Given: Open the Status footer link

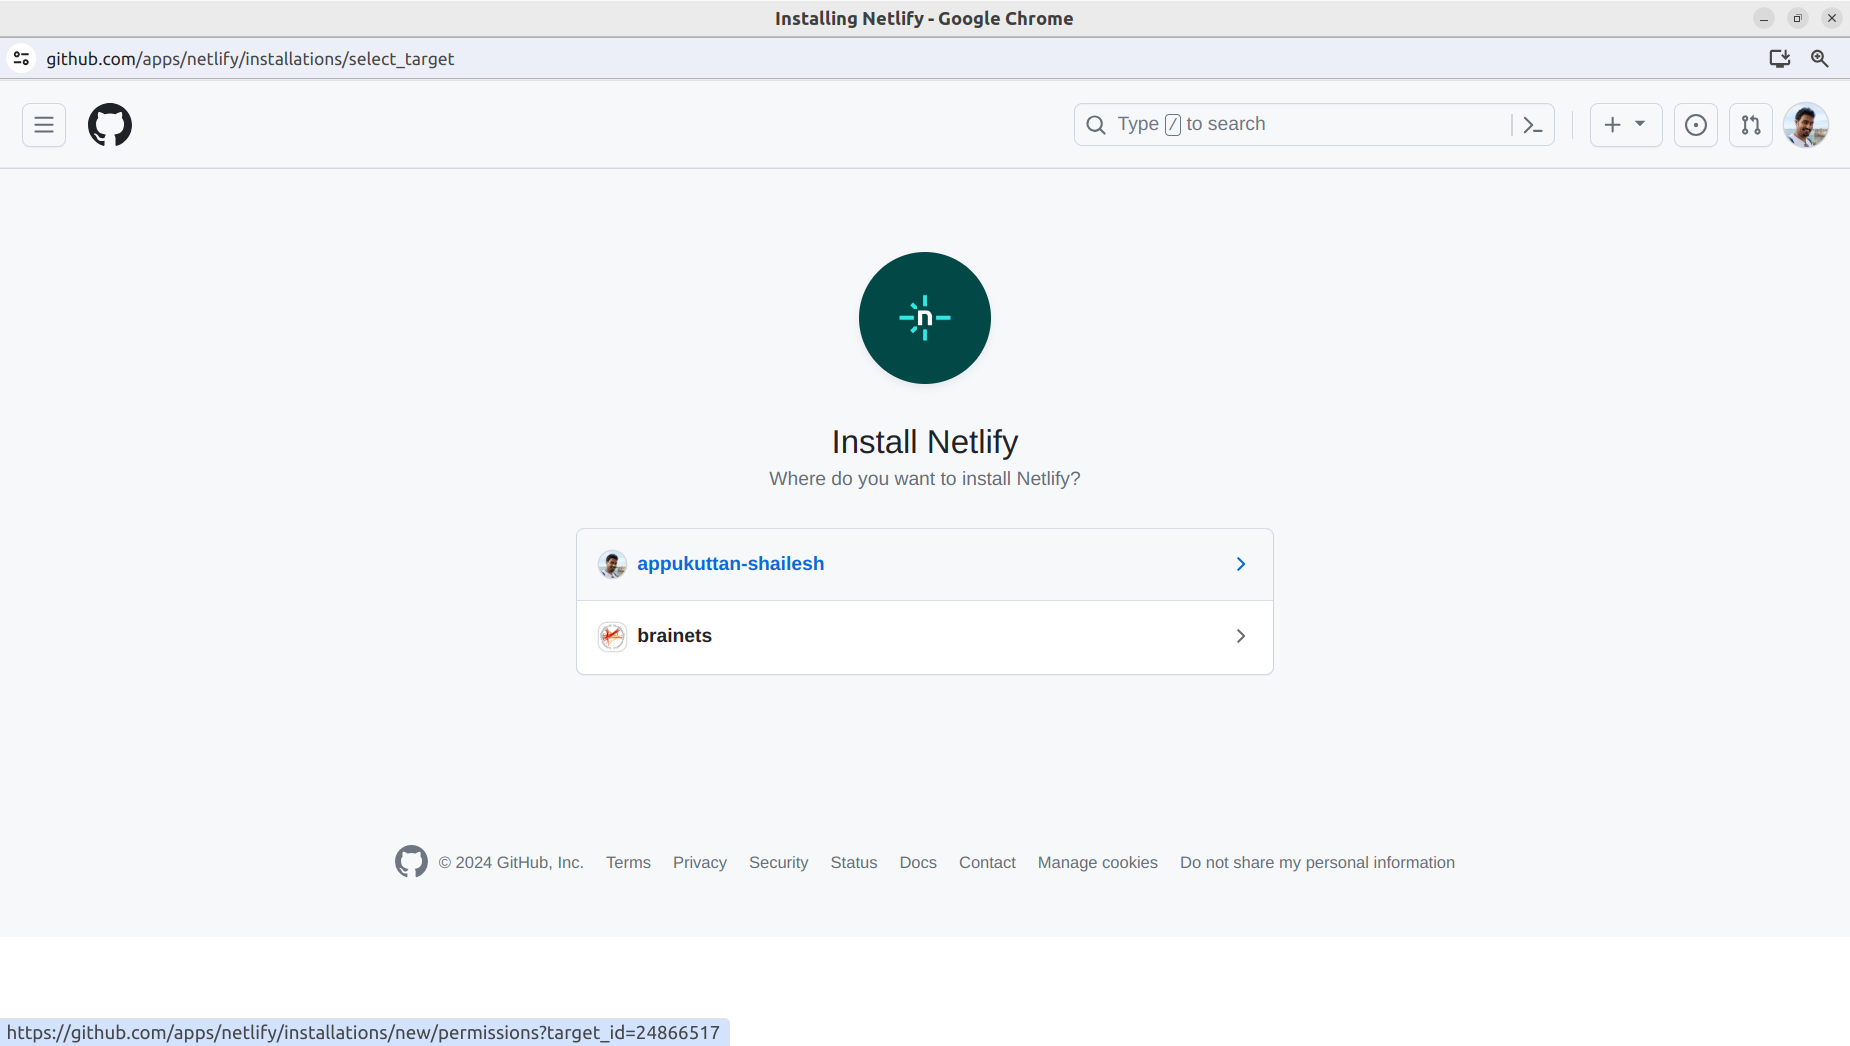Looking at the screenshot, I should click(854, 862).
